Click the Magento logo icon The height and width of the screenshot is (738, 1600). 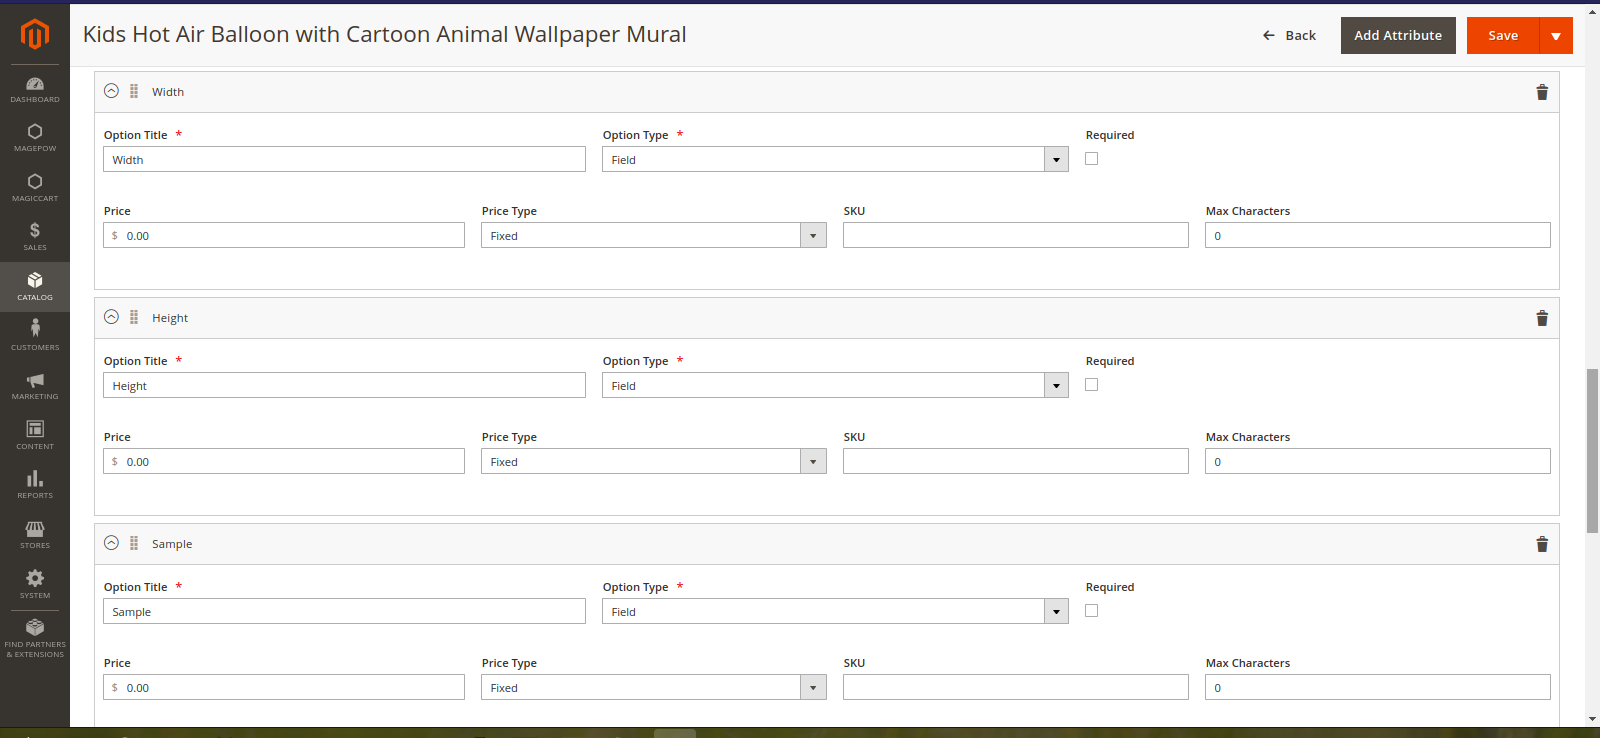coord(35,34)
